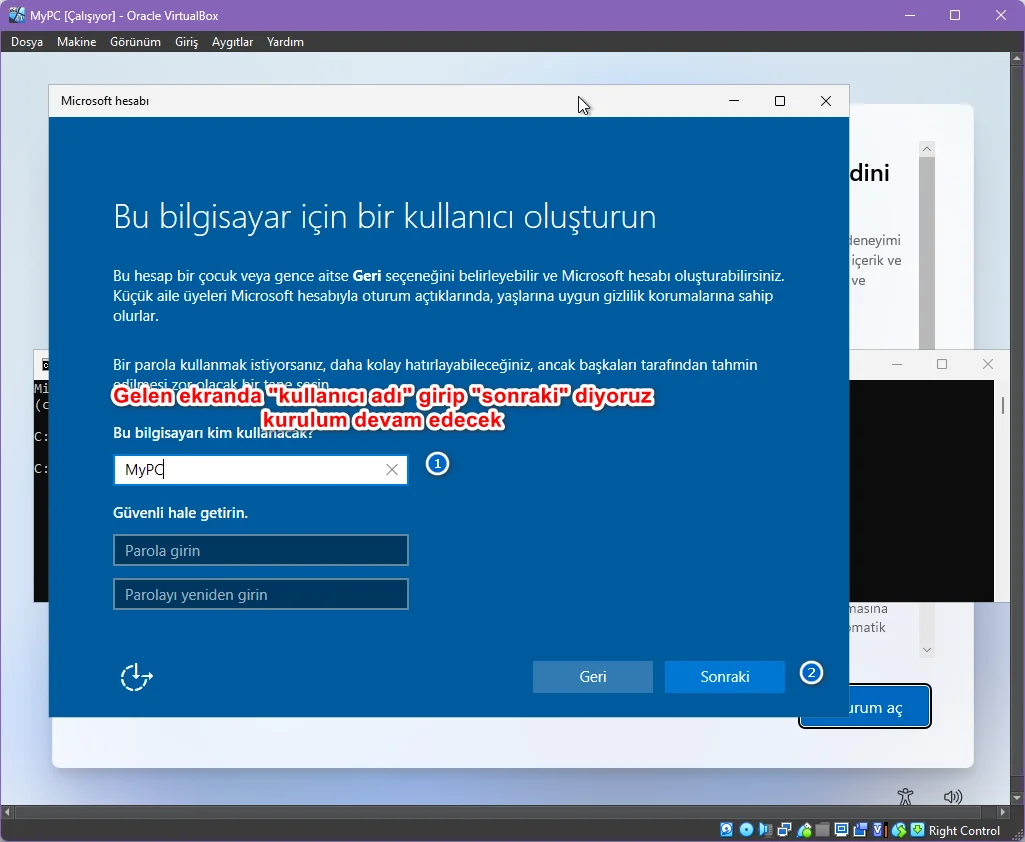The width and height of the screenshot is (1025, 842).
Task: Click the VirtualBox horizontal scrollbar right arrow
Action: click(x=1003, y=812)
